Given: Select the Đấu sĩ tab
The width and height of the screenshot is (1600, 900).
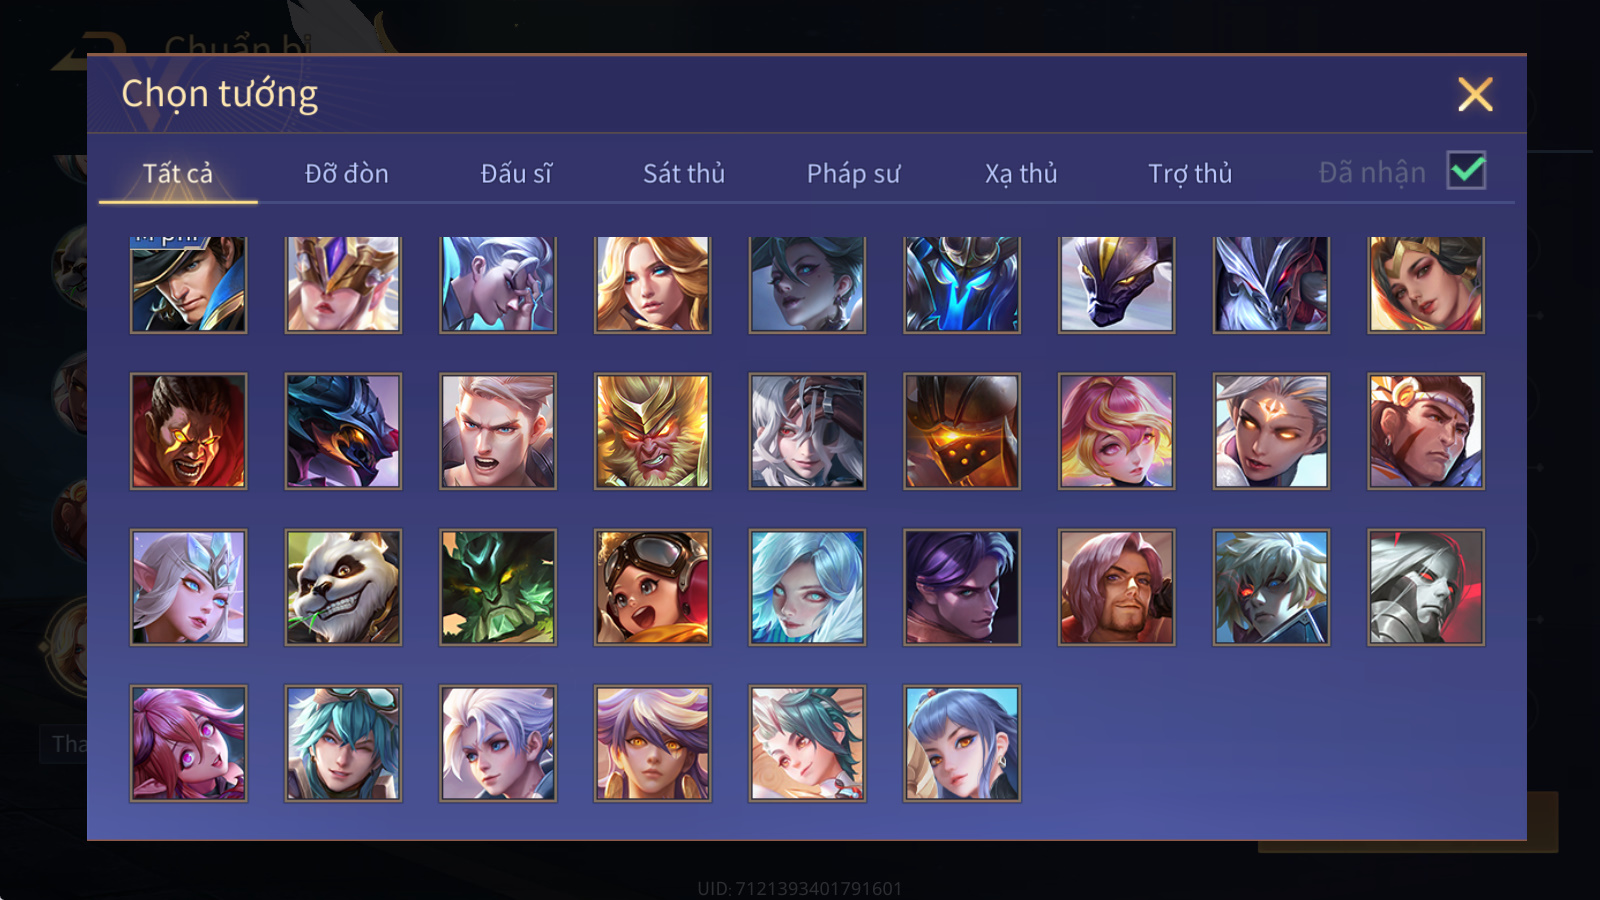Looking at the screenshot, I should coord(516,174).
